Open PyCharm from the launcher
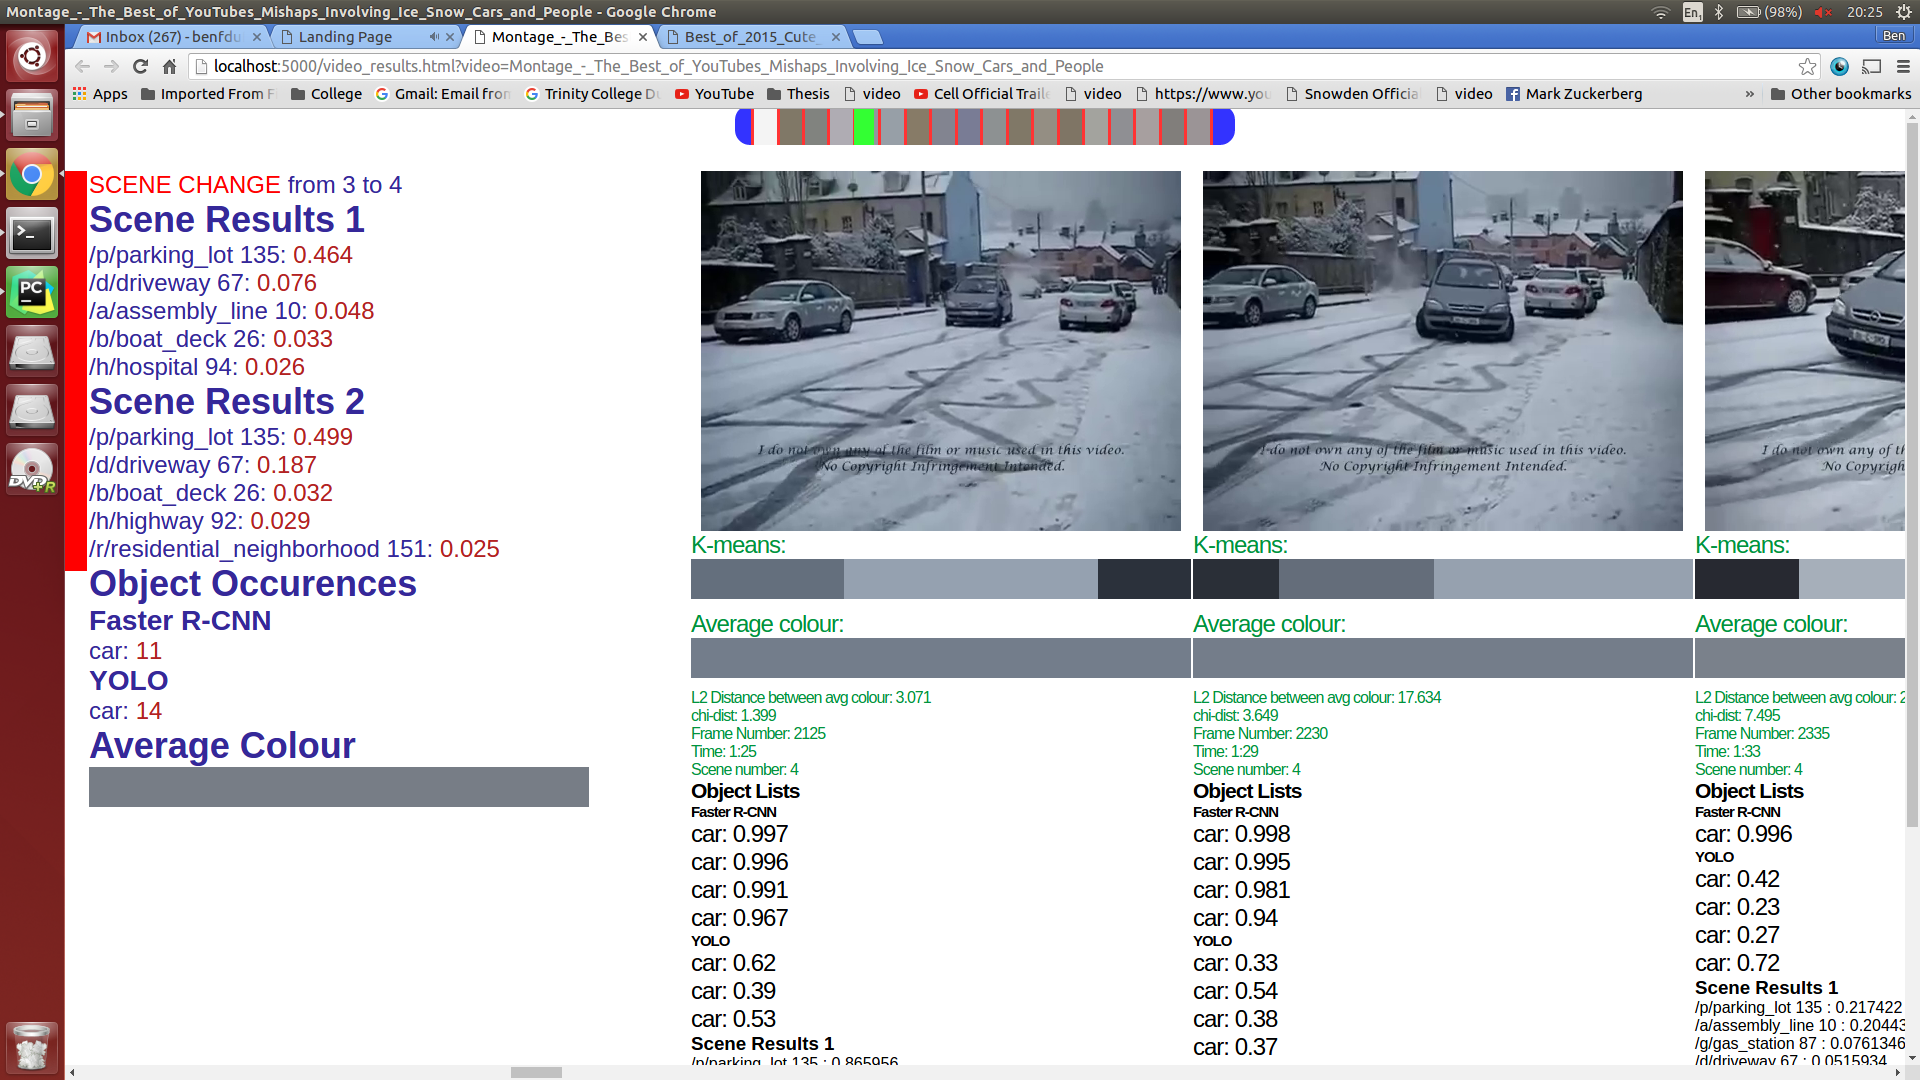 pos(32,292)
